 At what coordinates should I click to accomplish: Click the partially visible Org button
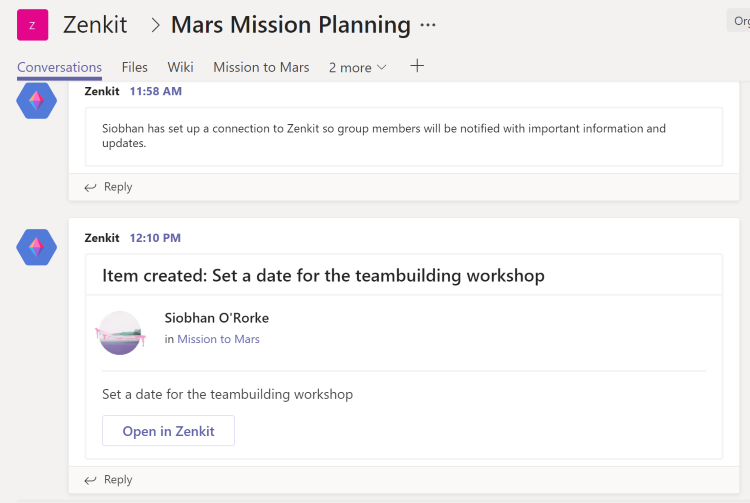[x=739, y=21]
